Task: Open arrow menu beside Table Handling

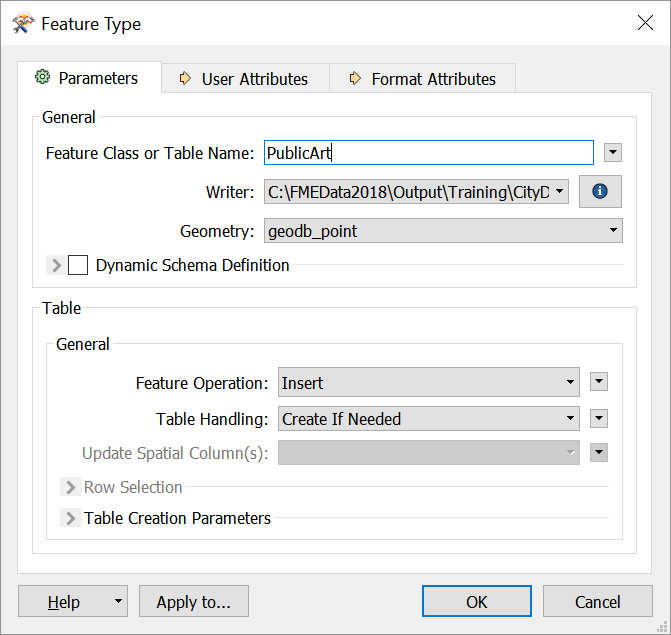Action: tap(599, 418)
